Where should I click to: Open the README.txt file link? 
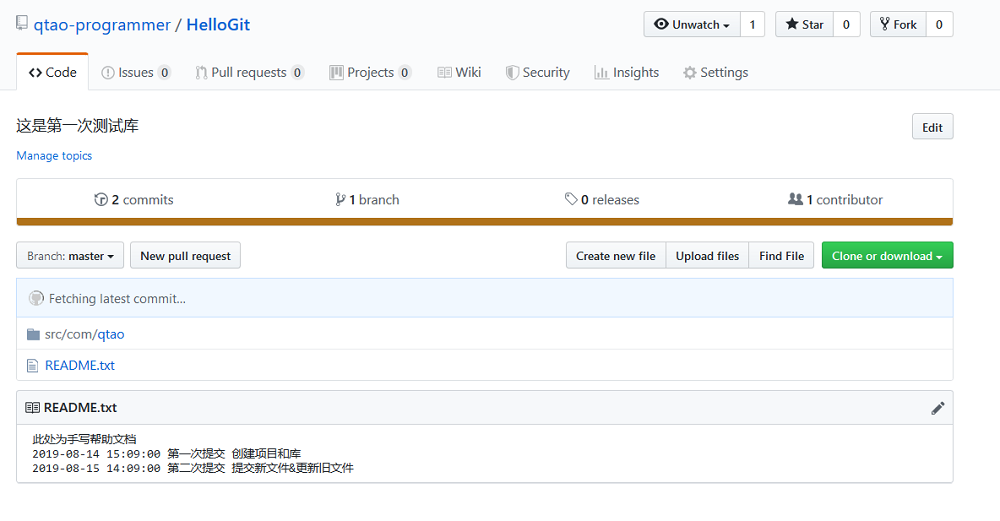coord(80,365)
